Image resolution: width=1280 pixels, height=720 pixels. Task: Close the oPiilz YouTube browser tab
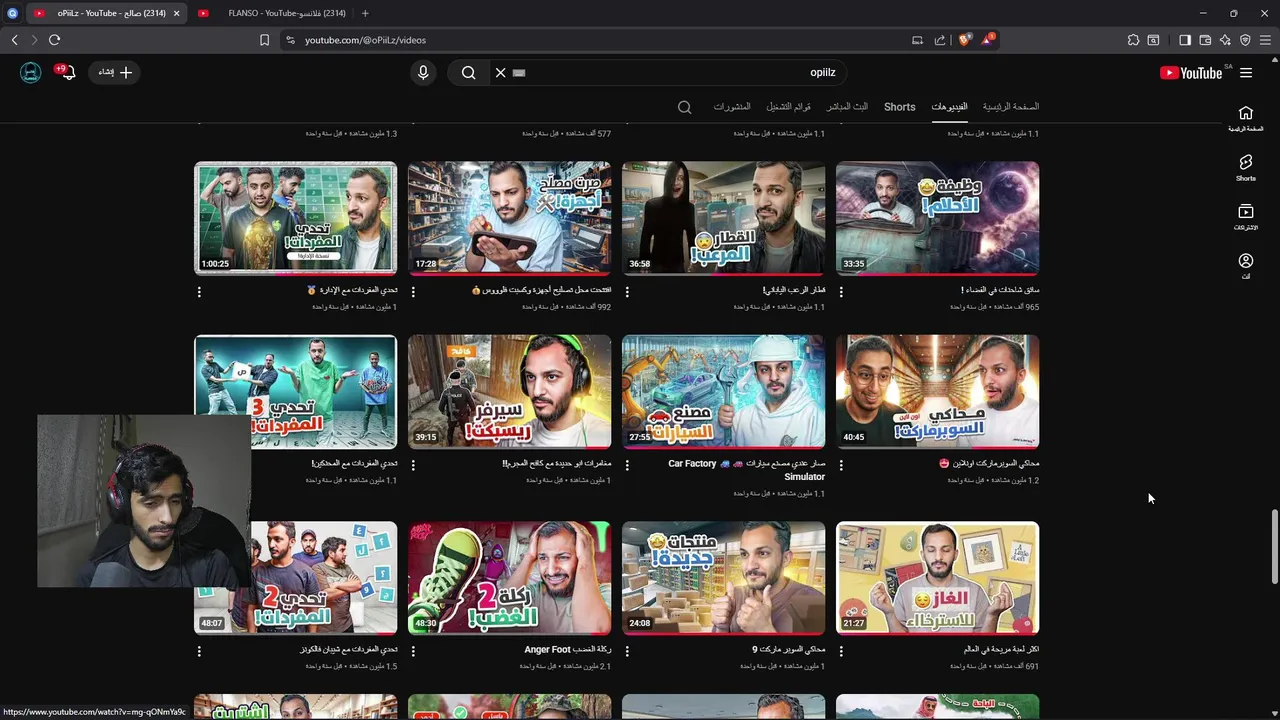pyautogui.click(x=177, y=13)
